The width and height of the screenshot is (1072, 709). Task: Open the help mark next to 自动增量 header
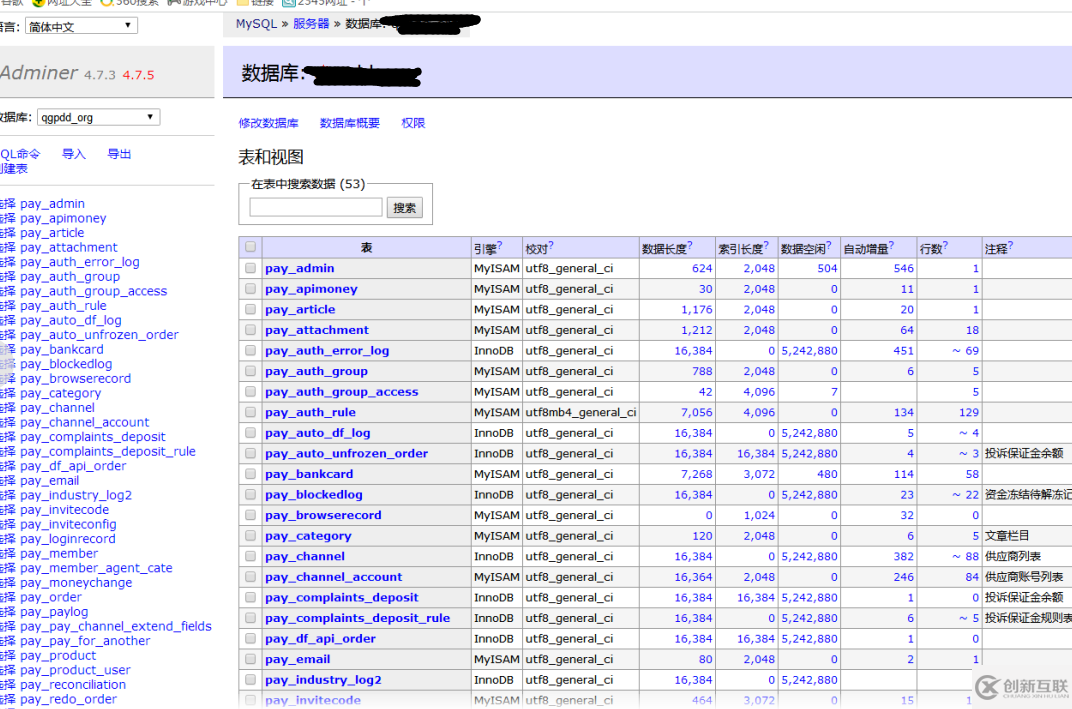click(x=891, y=245)
